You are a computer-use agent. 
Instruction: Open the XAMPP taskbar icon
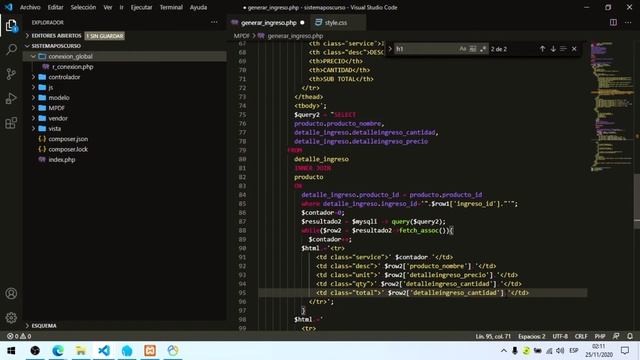[150, 350]
